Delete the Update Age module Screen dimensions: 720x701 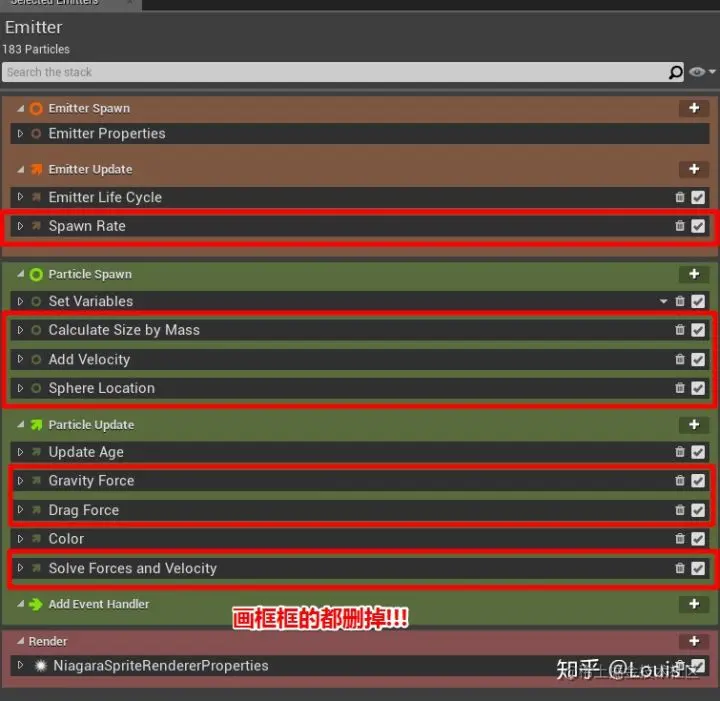coord(680,452)
